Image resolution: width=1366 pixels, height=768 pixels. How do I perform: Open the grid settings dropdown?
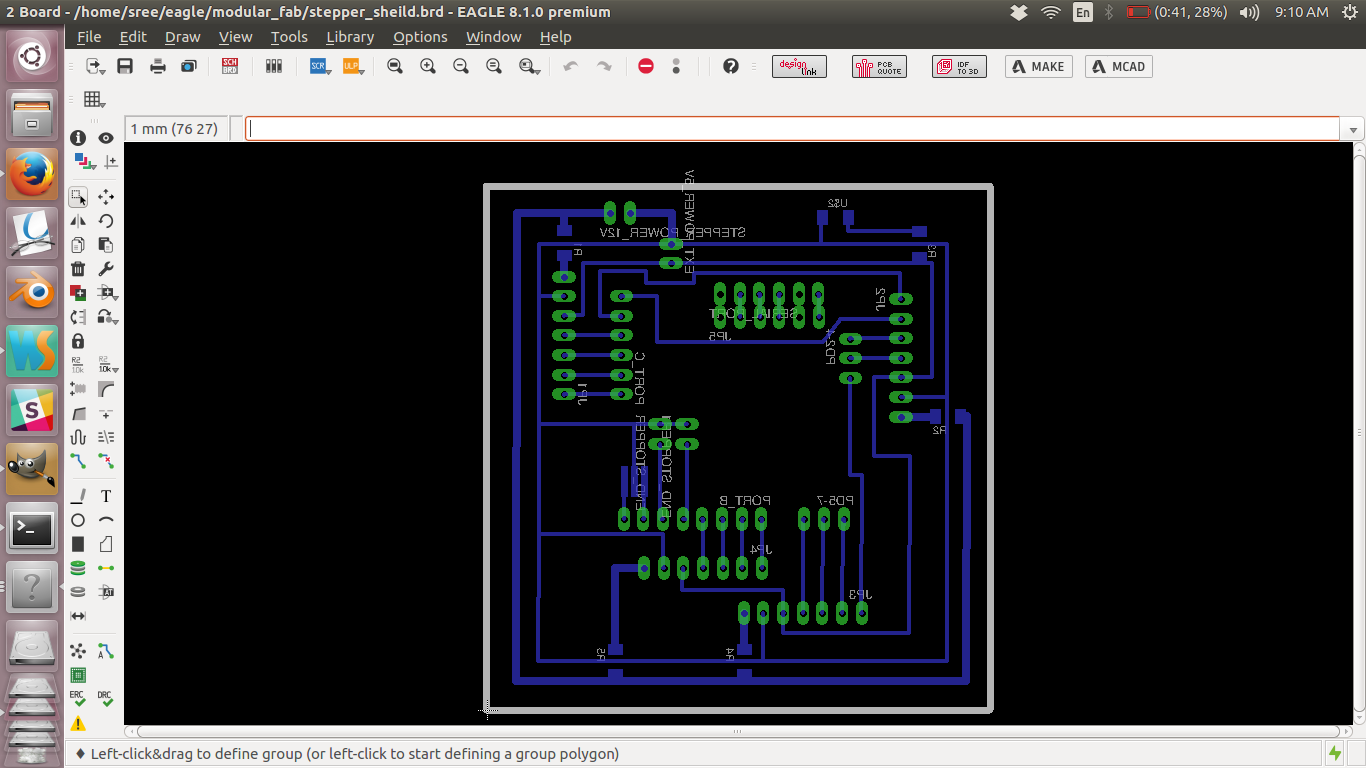[x=95, y=99]
